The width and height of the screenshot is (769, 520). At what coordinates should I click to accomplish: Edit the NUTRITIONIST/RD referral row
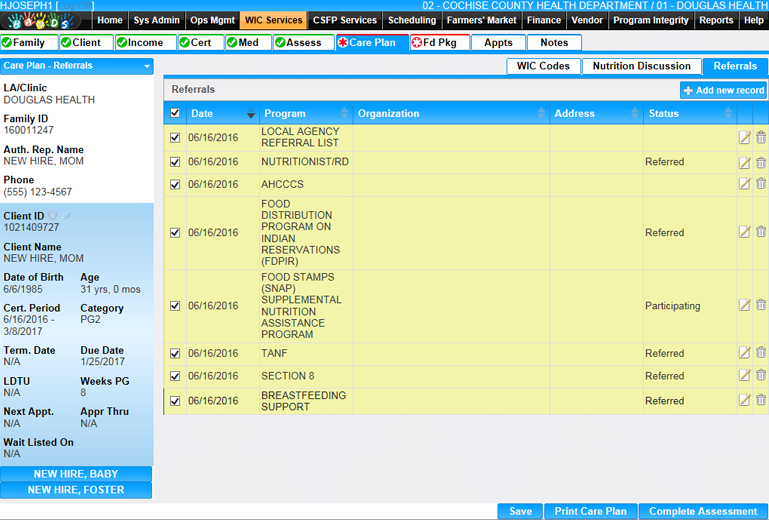click(x=744, y=162)
